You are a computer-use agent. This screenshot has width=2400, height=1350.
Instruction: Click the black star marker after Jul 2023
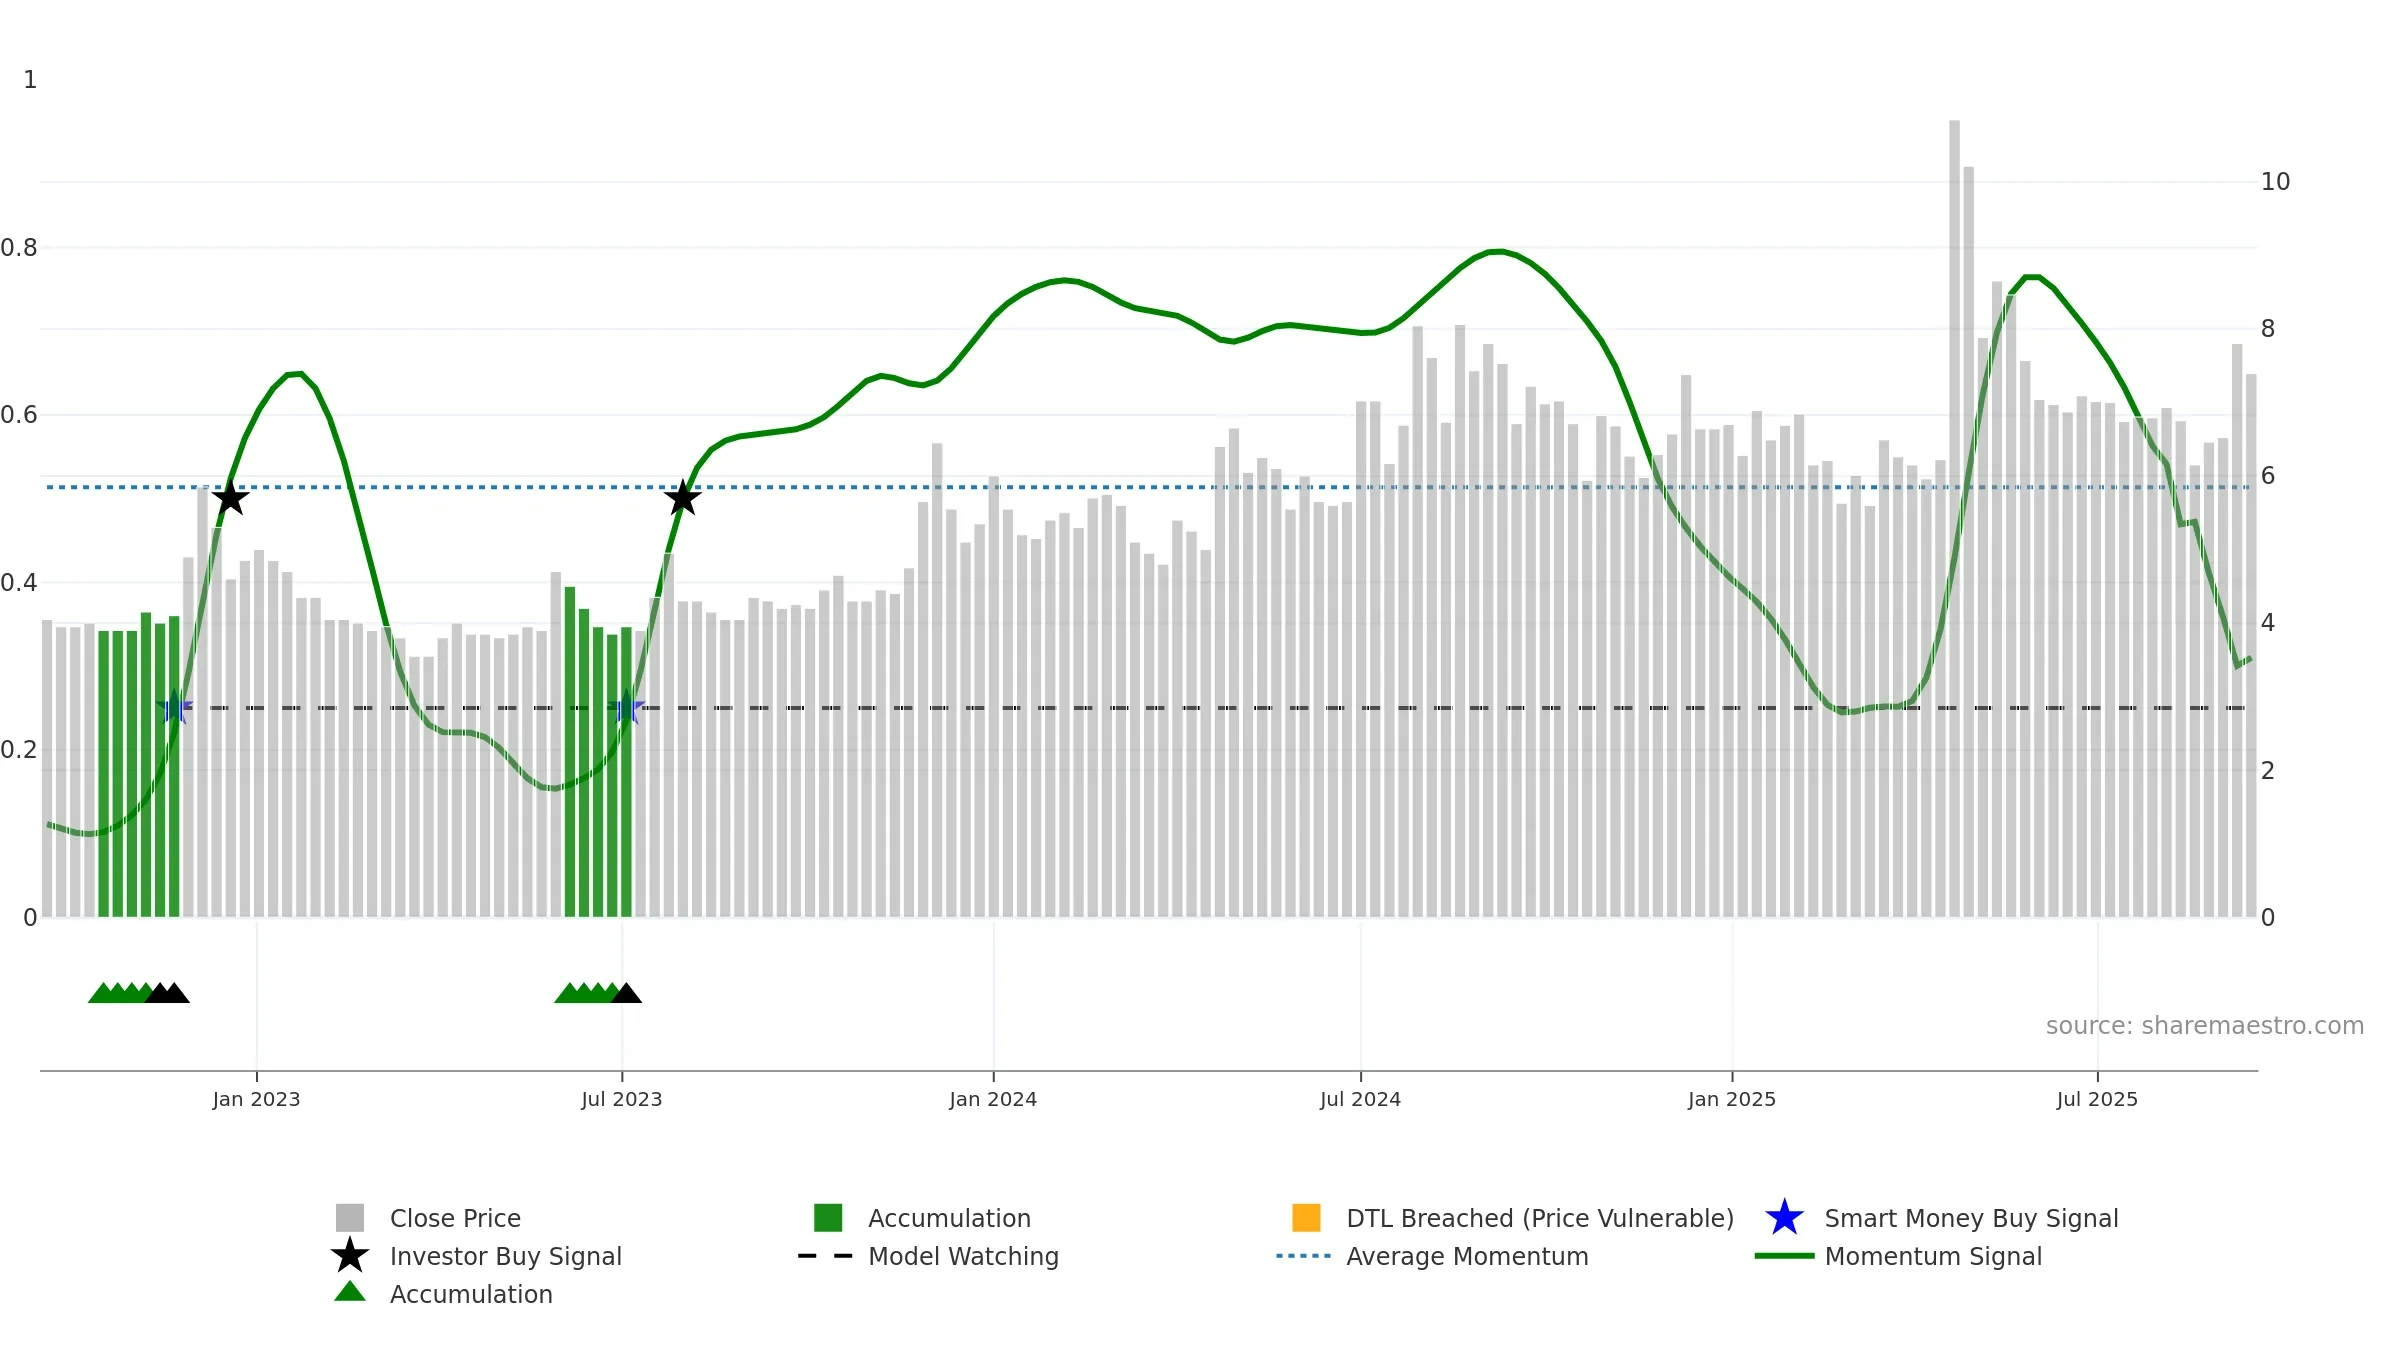(x=682, y=497)
